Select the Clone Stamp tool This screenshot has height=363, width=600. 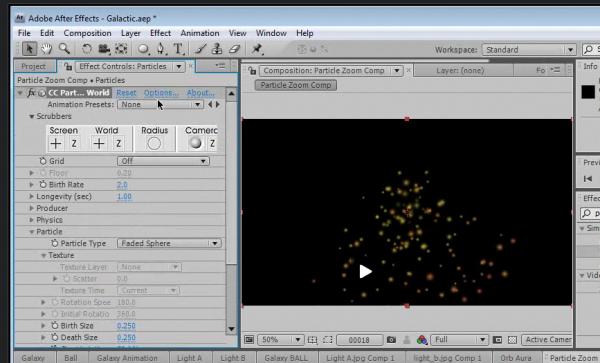click(217, 49)
